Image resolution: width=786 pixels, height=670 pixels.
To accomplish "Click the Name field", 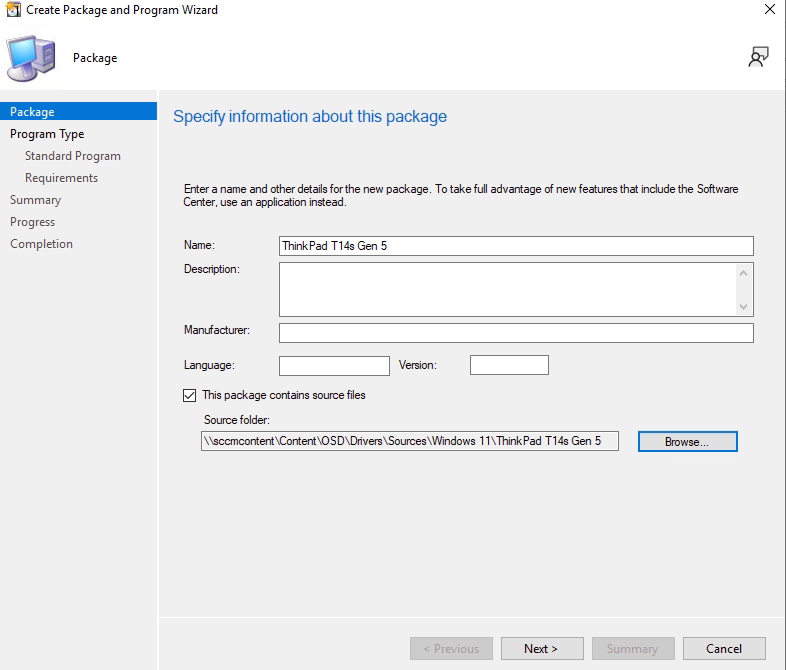I will pyautogui.click(x=516, y=246).
